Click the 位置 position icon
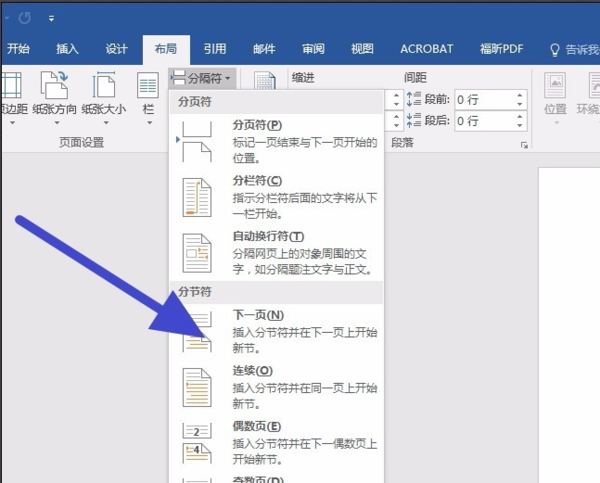Screen dimensions: 600x483 tap(555, 85)
